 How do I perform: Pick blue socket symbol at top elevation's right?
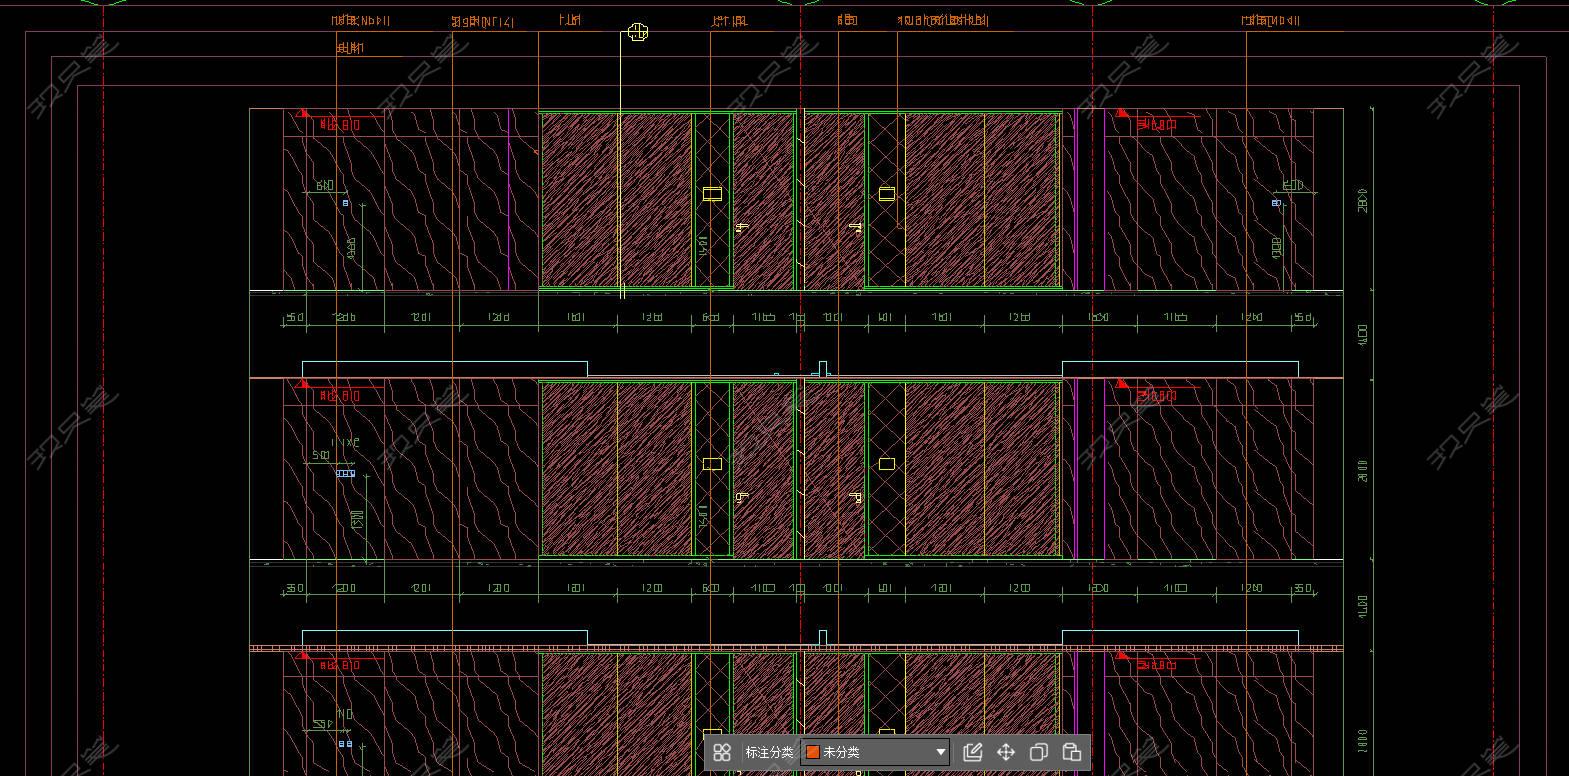1276,203
